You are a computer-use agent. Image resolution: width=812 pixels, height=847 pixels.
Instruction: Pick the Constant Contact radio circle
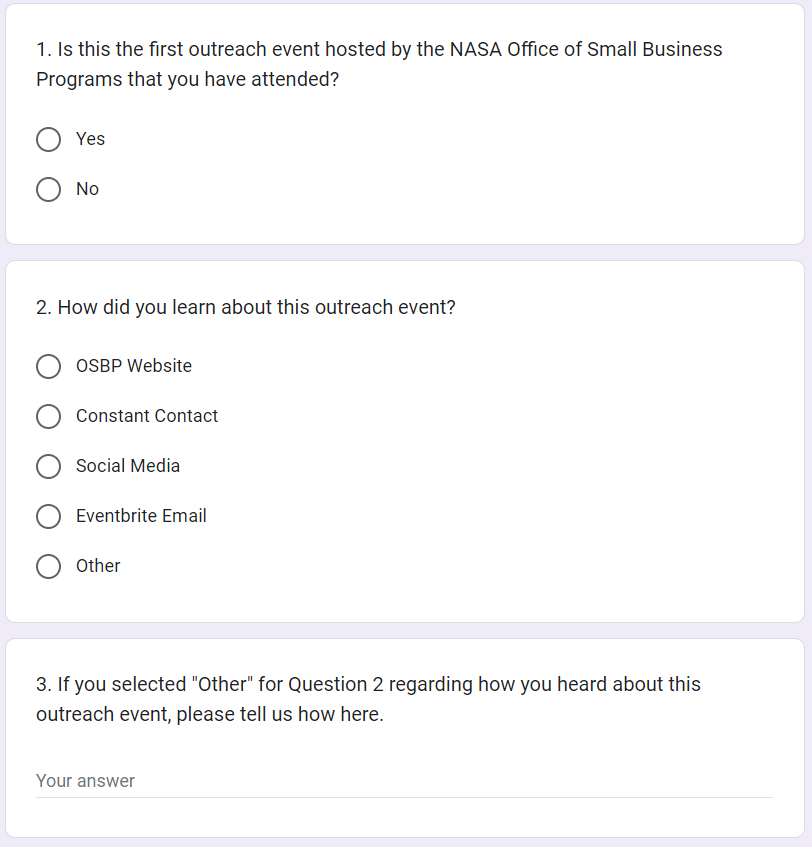pyautogui.click(x=49, y=416)
